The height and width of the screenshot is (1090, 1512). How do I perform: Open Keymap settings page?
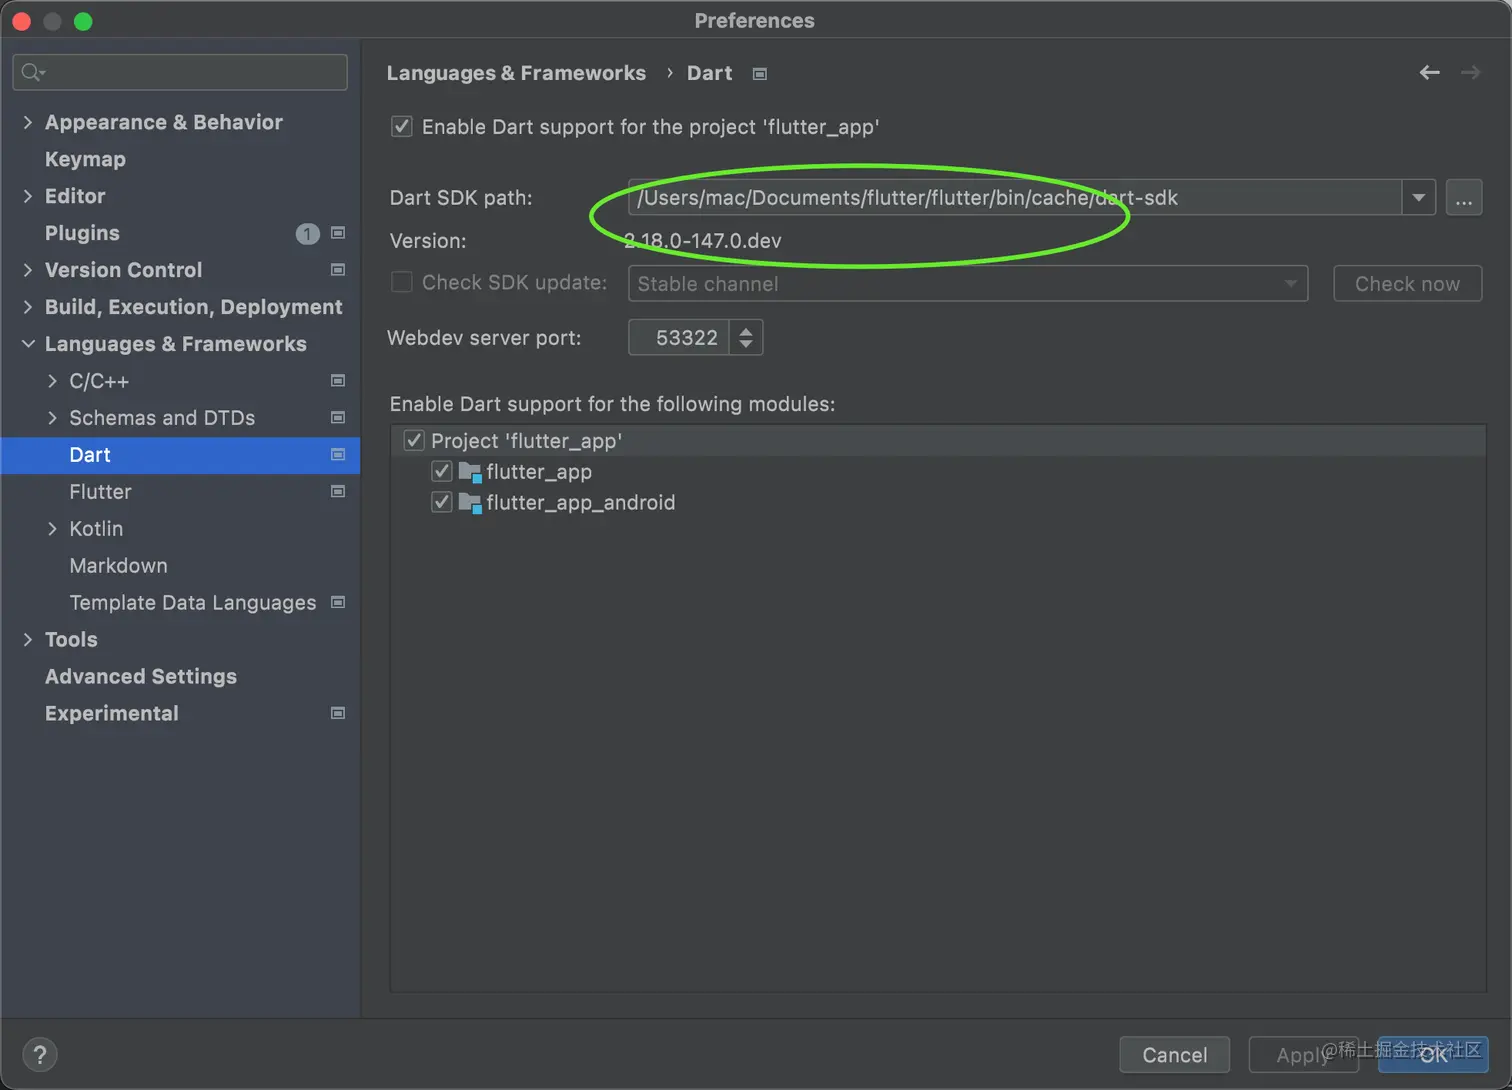(85, 159)
